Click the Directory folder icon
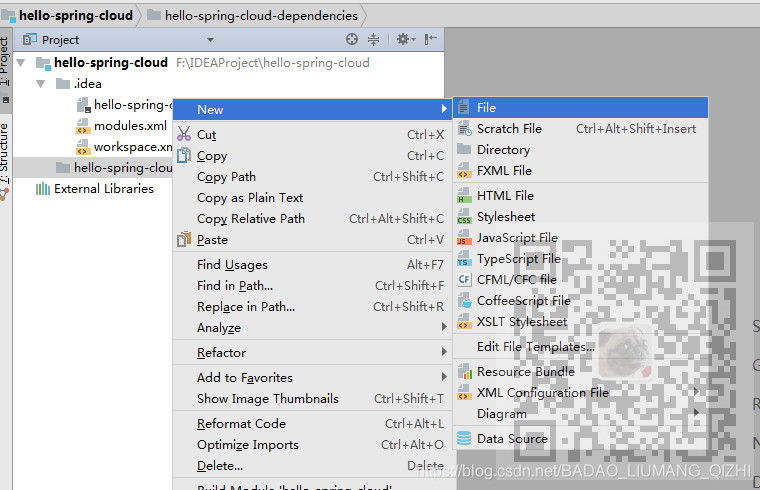 click(464, 149)
